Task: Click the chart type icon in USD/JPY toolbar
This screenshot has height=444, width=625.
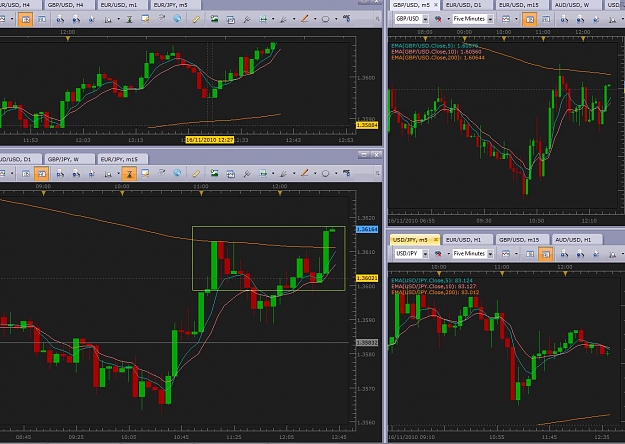Action: click(x=506, y=254)
